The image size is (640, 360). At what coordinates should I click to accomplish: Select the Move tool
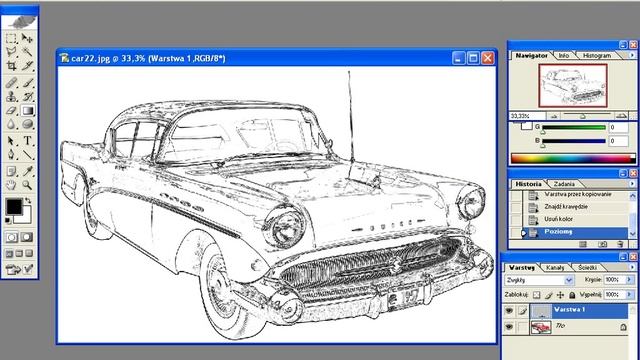click(x=27, y=38)
